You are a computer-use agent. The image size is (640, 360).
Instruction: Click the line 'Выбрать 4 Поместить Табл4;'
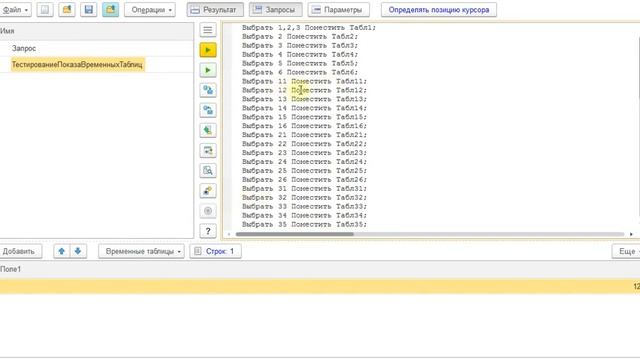[x=300, y=55]
